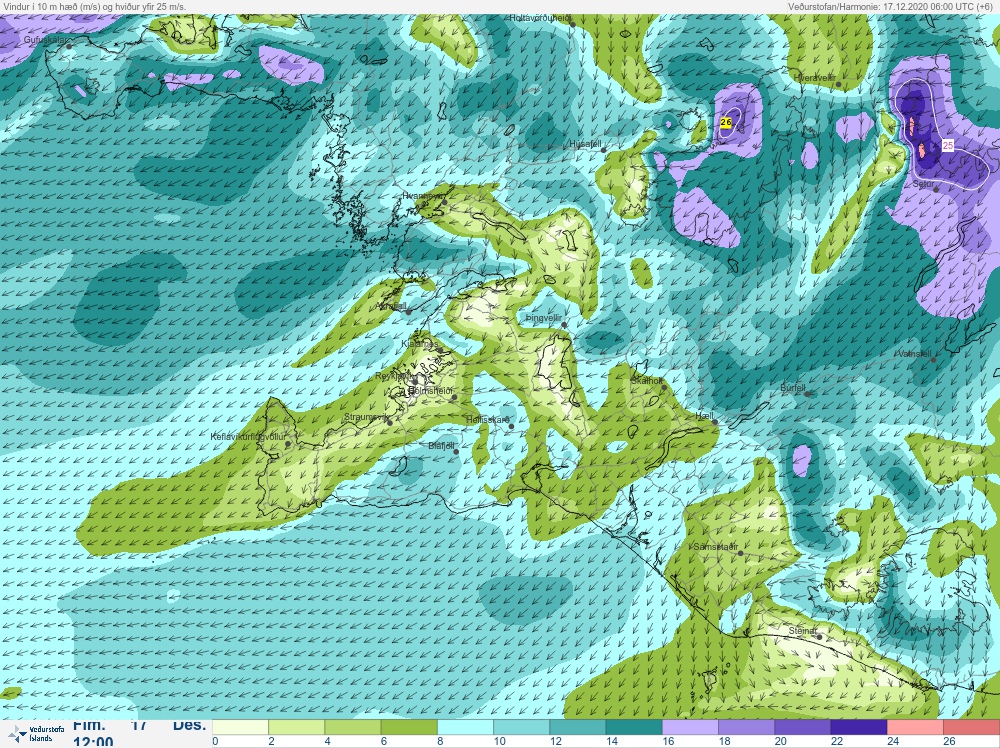Image resolution: width=1000 pixels, height=748 pixels.
Task: Select the 18–20 m/s legend swatch
Action: pos(746,727)
